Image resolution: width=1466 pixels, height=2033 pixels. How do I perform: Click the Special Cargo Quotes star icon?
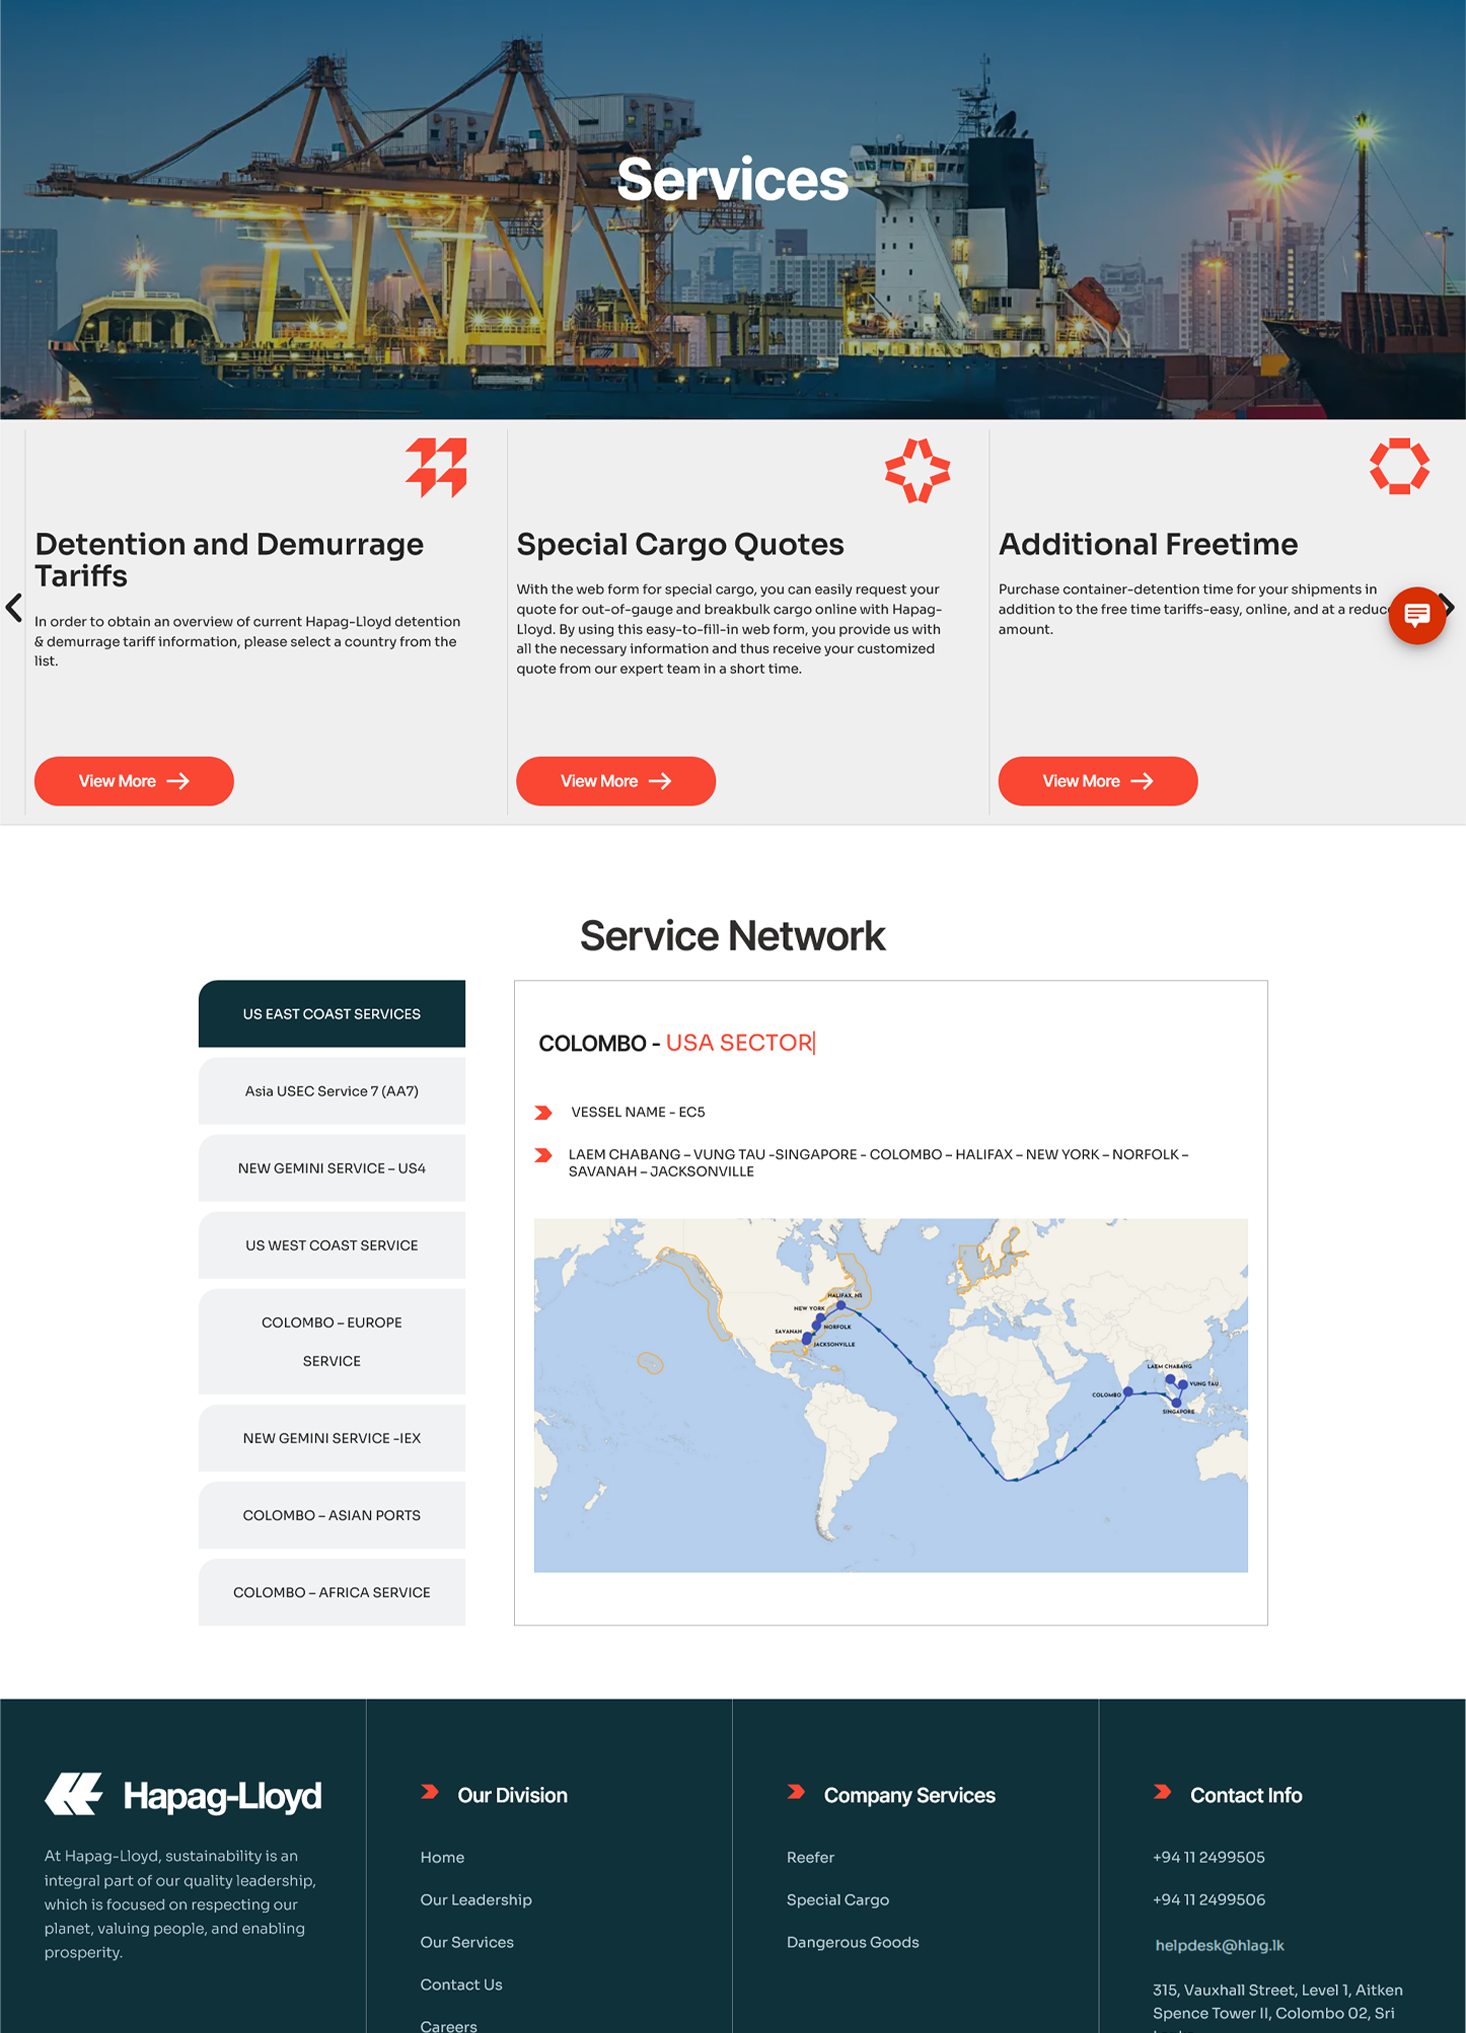pyautogui.click(x=917, y=470)
